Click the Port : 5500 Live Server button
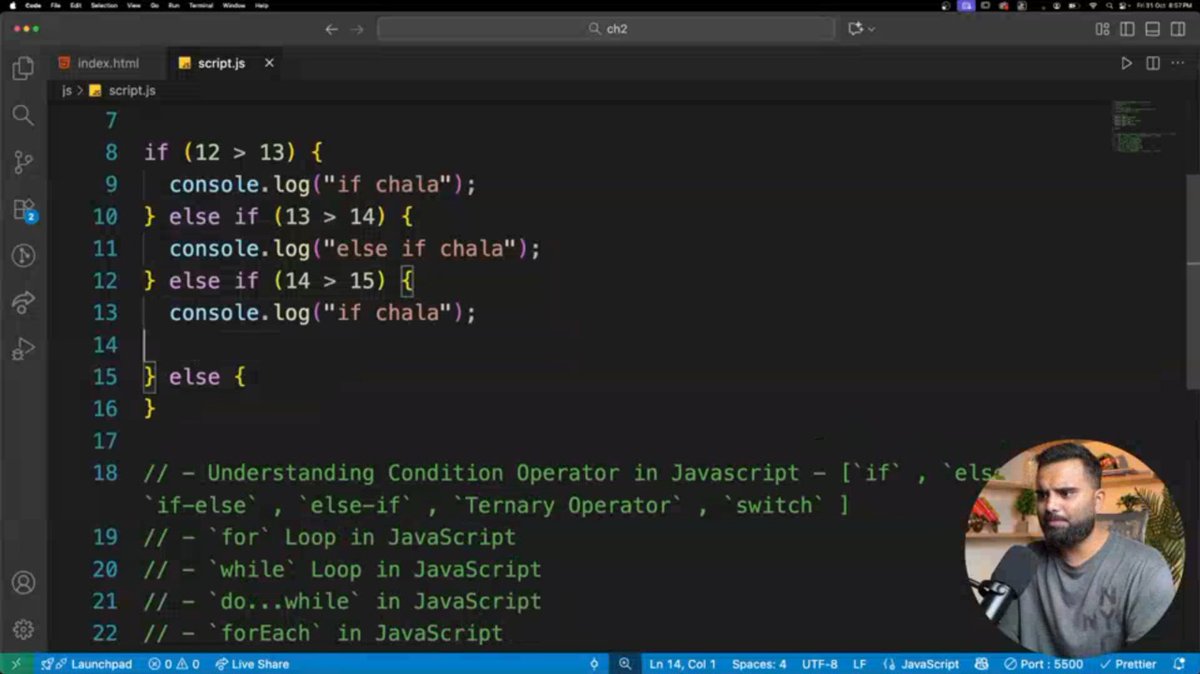This screenshot has width=1200, height=674. point(1043,664)
